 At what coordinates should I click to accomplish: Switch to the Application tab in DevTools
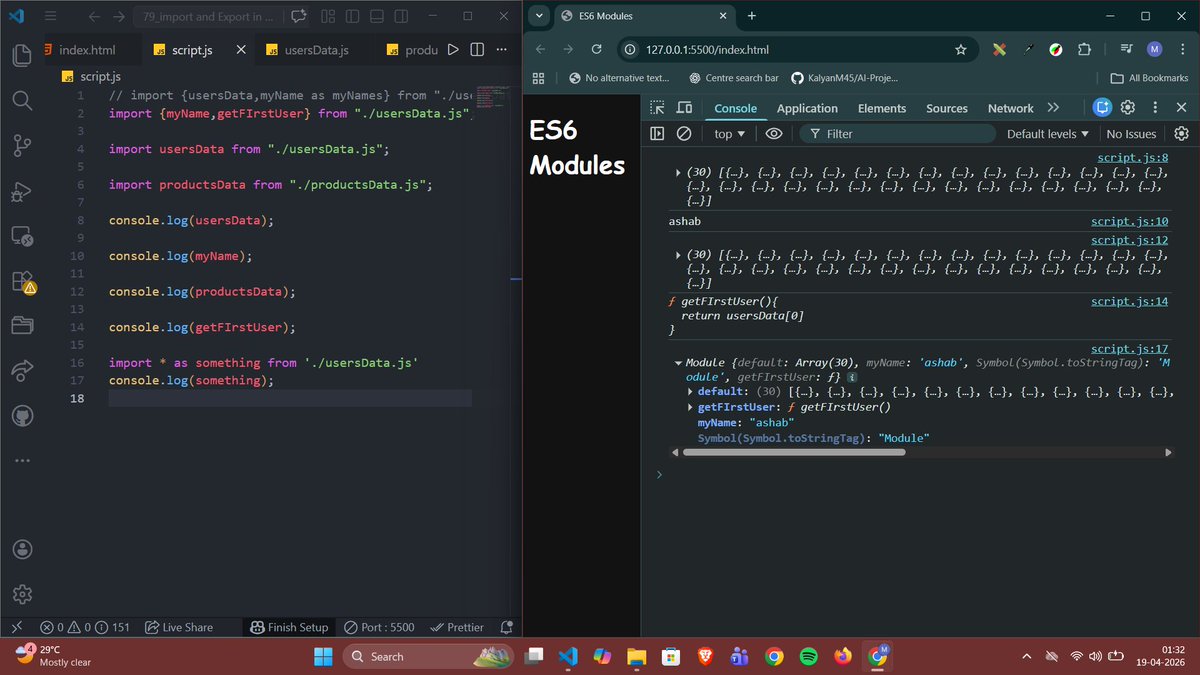coord(807,107)
